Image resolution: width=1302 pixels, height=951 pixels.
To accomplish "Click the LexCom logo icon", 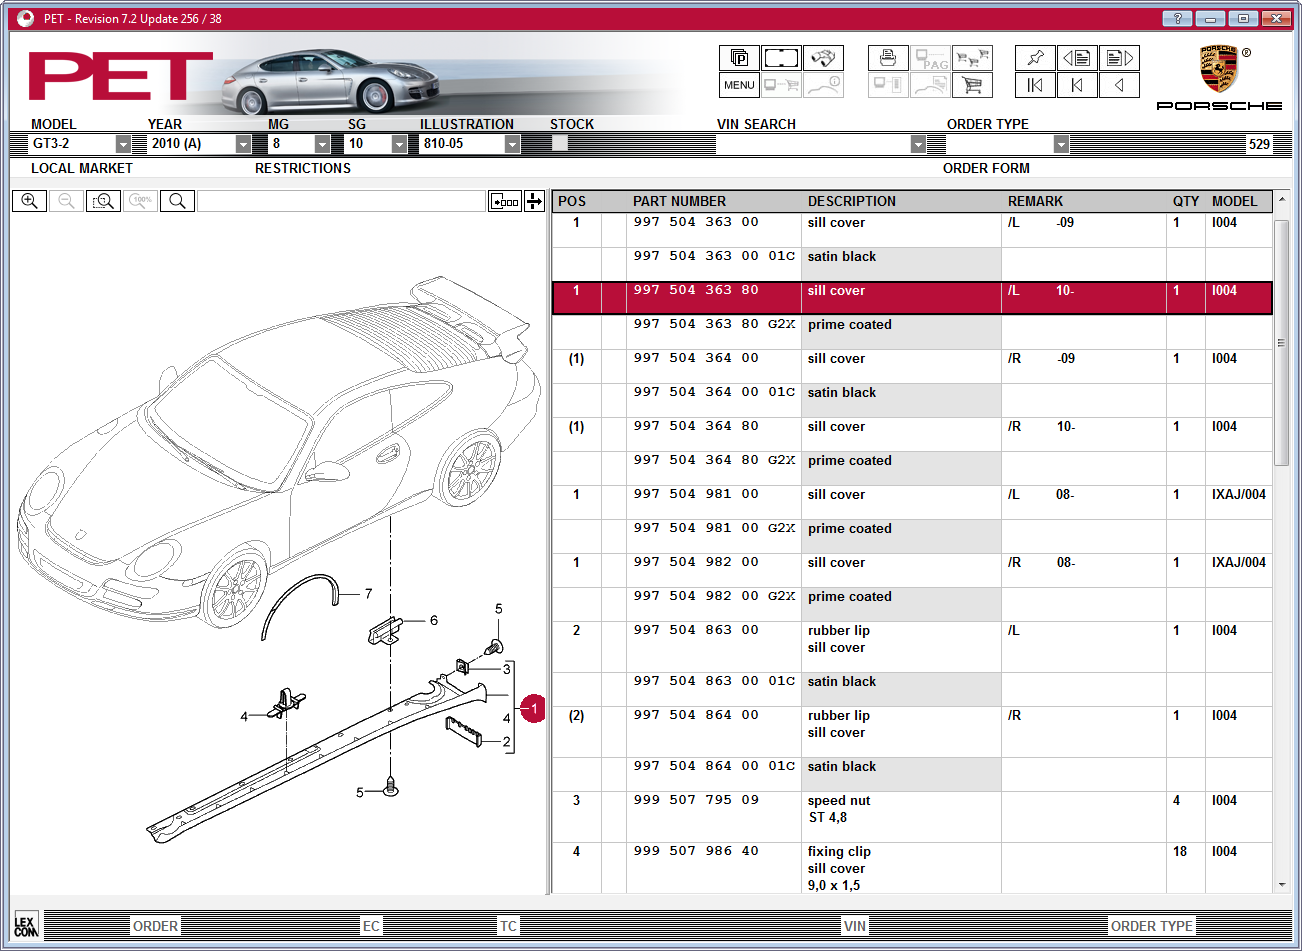I will point(26,925).
